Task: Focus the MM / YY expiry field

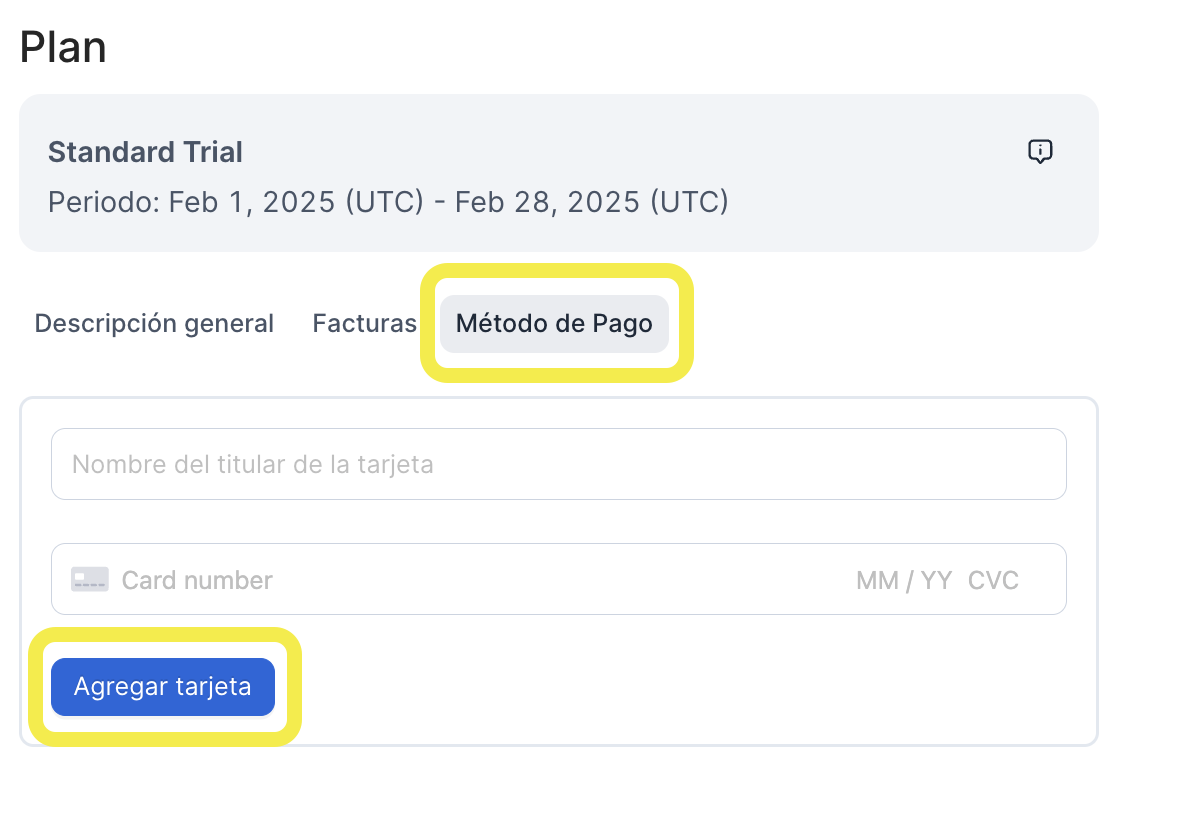Action: coord(905,580)
